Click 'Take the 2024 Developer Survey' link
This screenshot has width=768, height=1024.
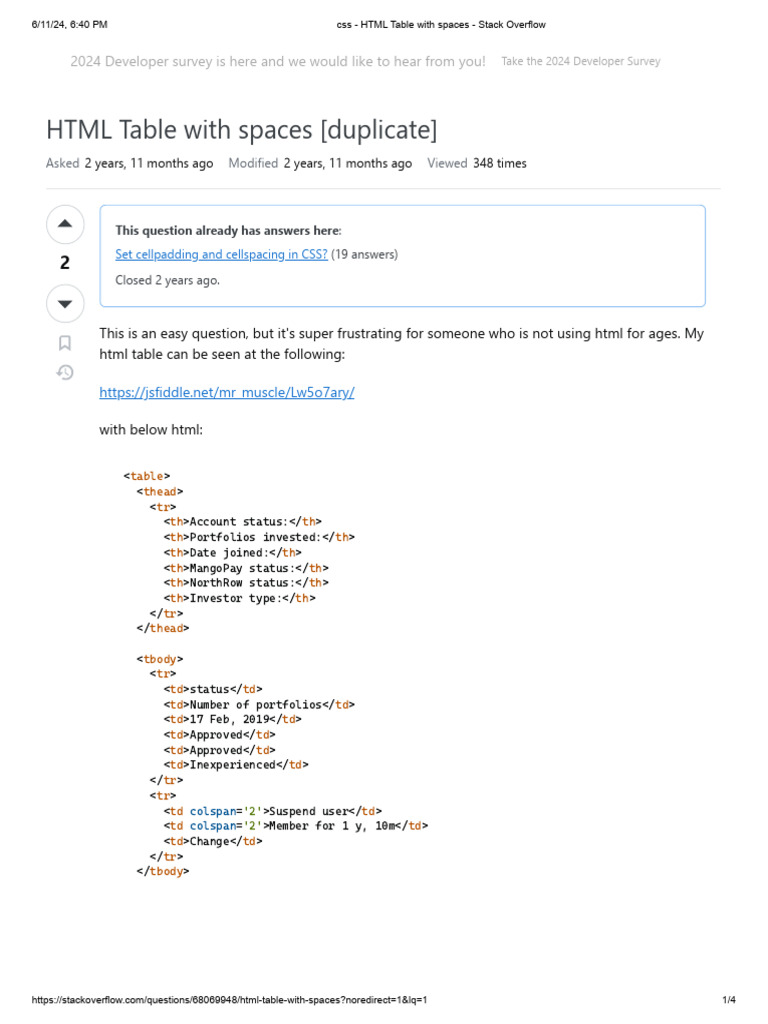[580, 61]
